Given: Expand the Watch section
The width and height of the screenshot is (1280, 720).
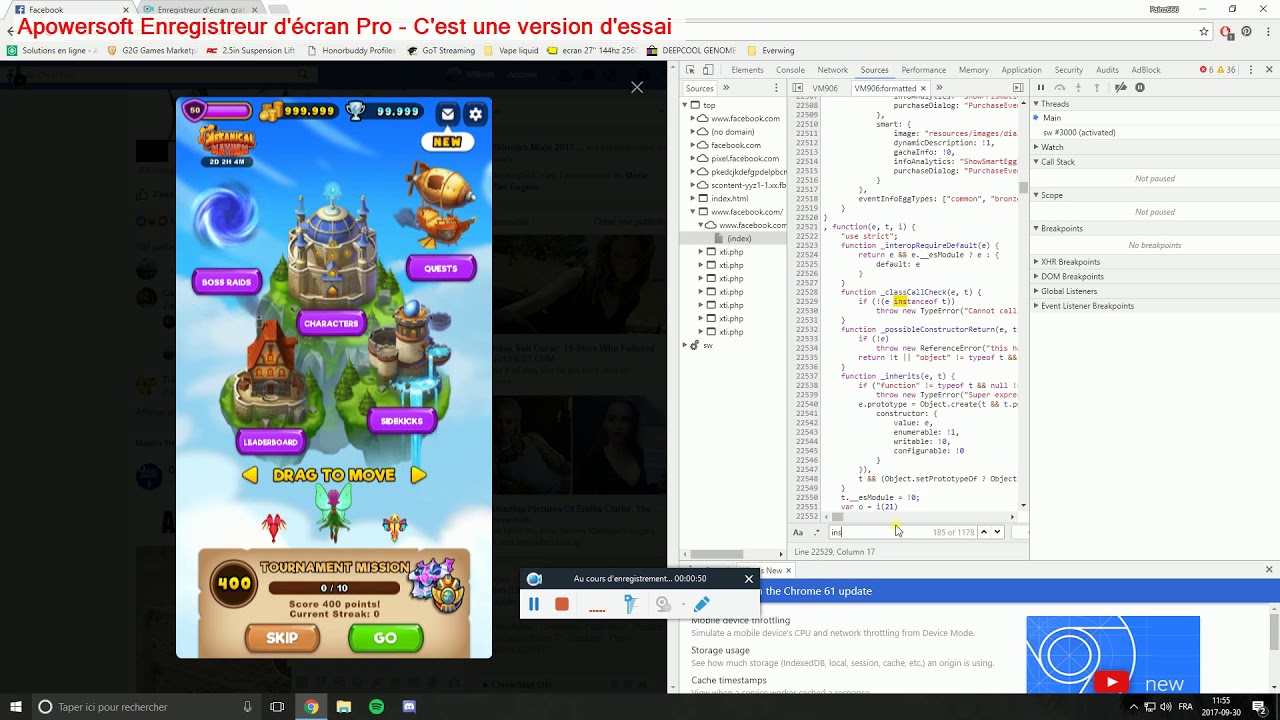Looking at the screenshot, I should tap(1153, 147).
